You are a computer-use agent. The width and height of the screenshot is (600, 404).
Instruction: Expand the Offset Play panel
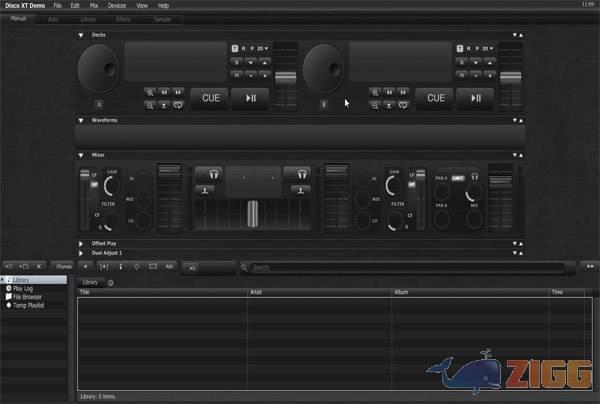point(81,243)
